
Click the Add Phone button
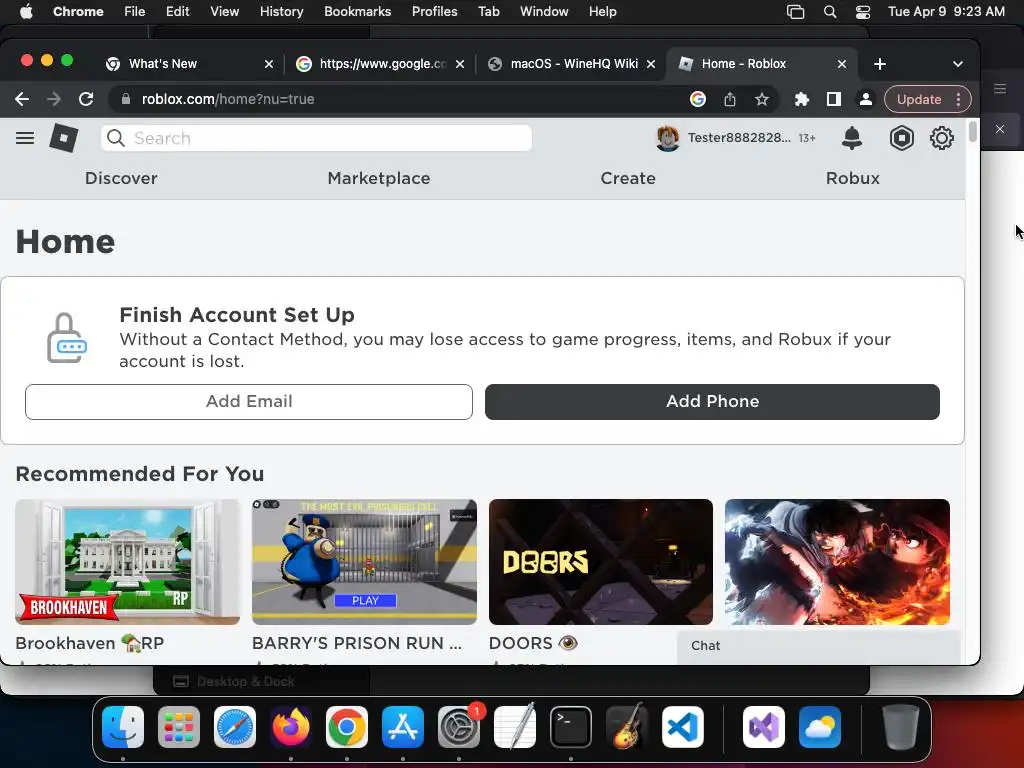[712, 402]
